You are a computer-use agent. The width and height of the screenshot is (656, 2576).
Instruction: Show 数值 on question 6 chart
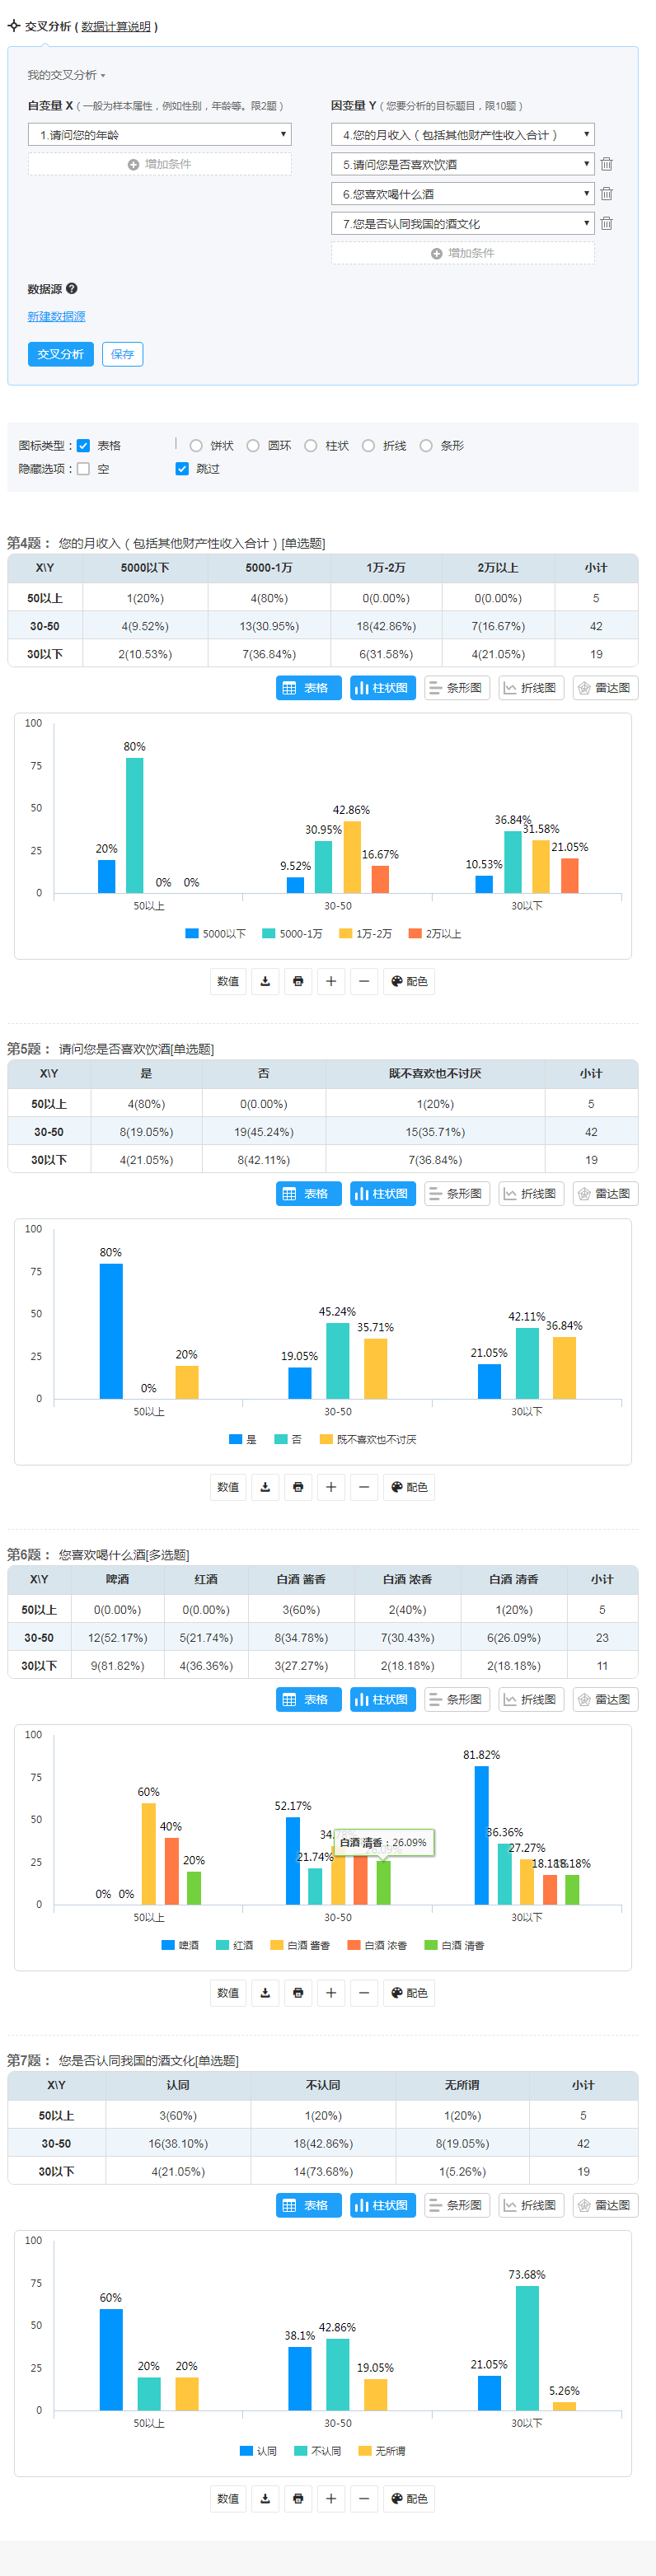pyautogui.click(x=228, y=1993)
